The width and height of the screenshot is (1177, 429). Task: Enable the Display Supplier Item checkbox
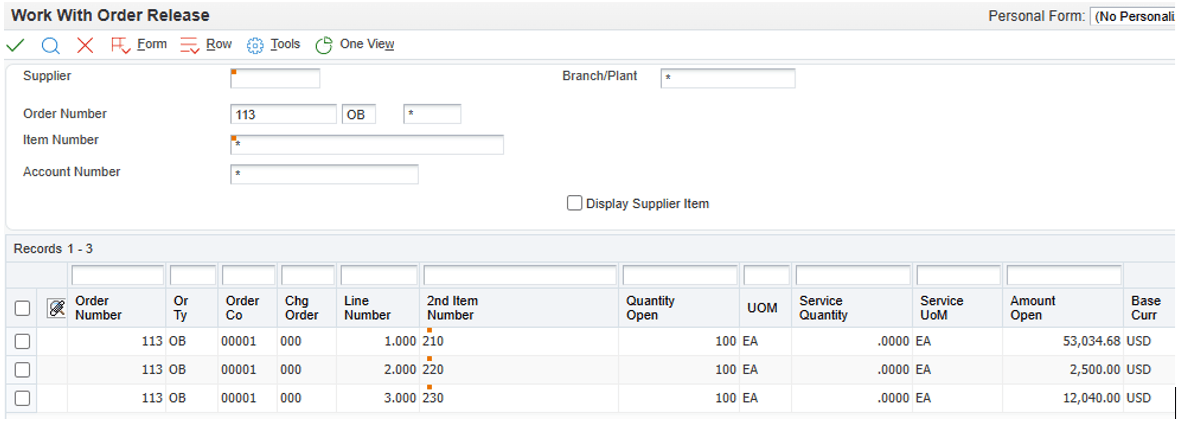(574, 203)
